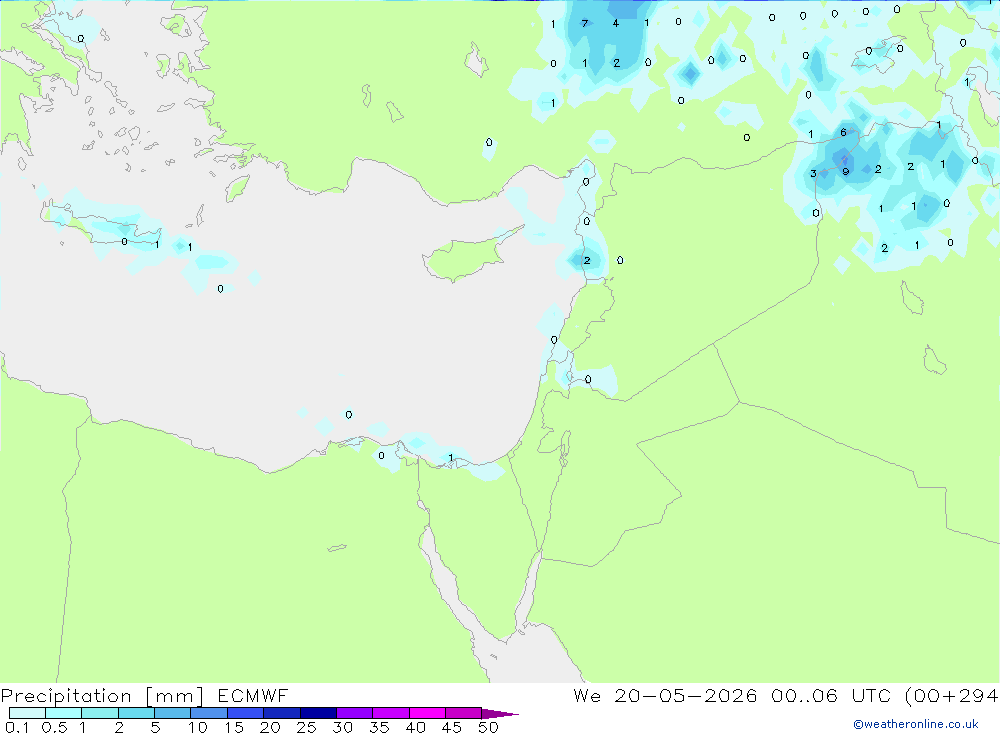Choose the 20–25 mm dark blue swatch

[x=282, y=713]
